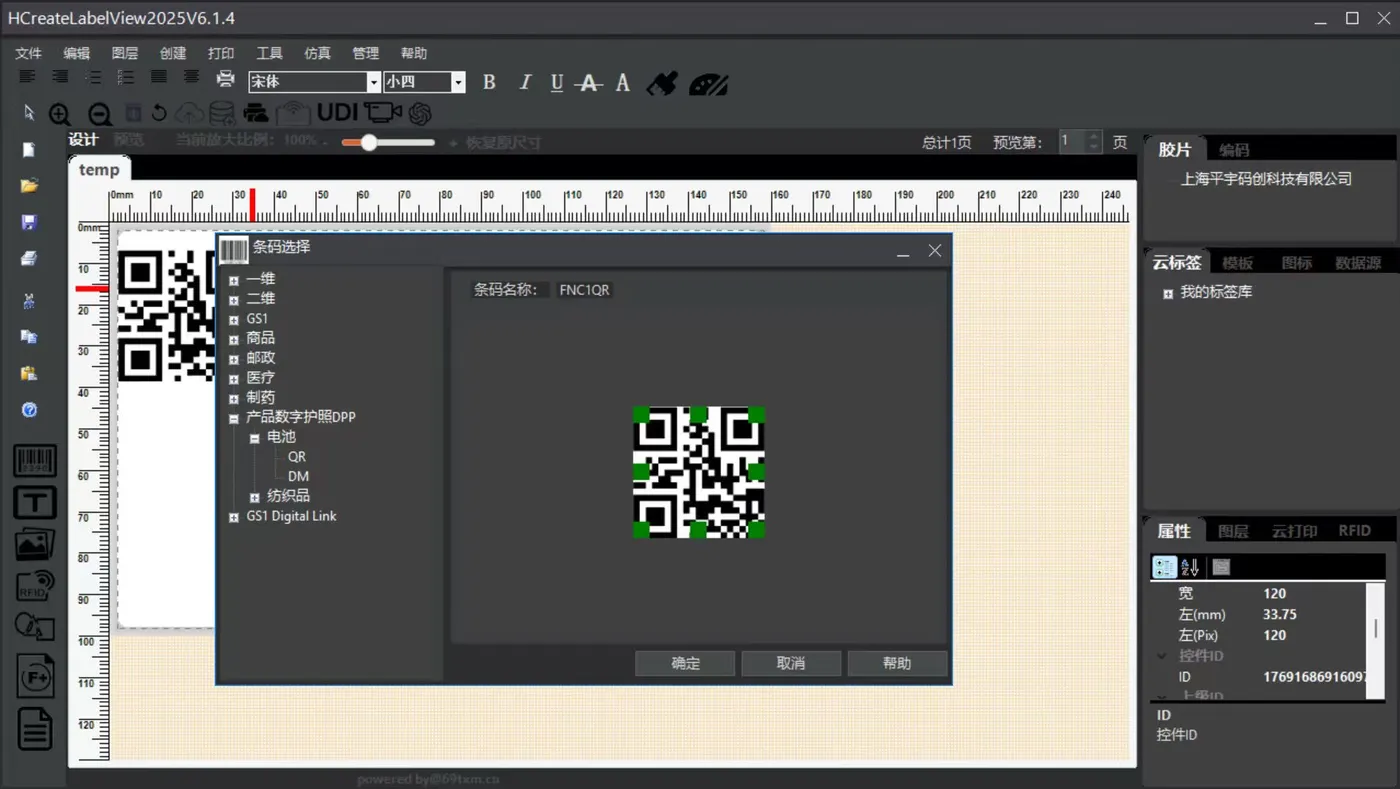Viewport: 1400px width, 789px height.
Task: Open the 文件 menu
Action: [28, 53]
